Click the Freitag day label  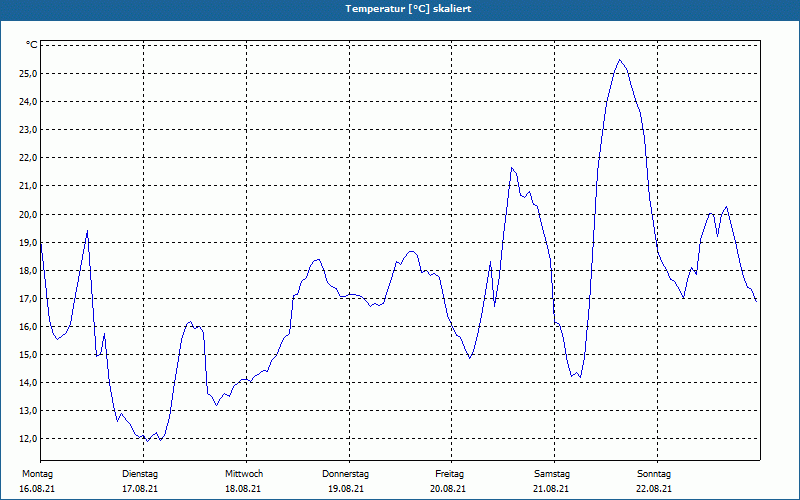pos(449,474)
